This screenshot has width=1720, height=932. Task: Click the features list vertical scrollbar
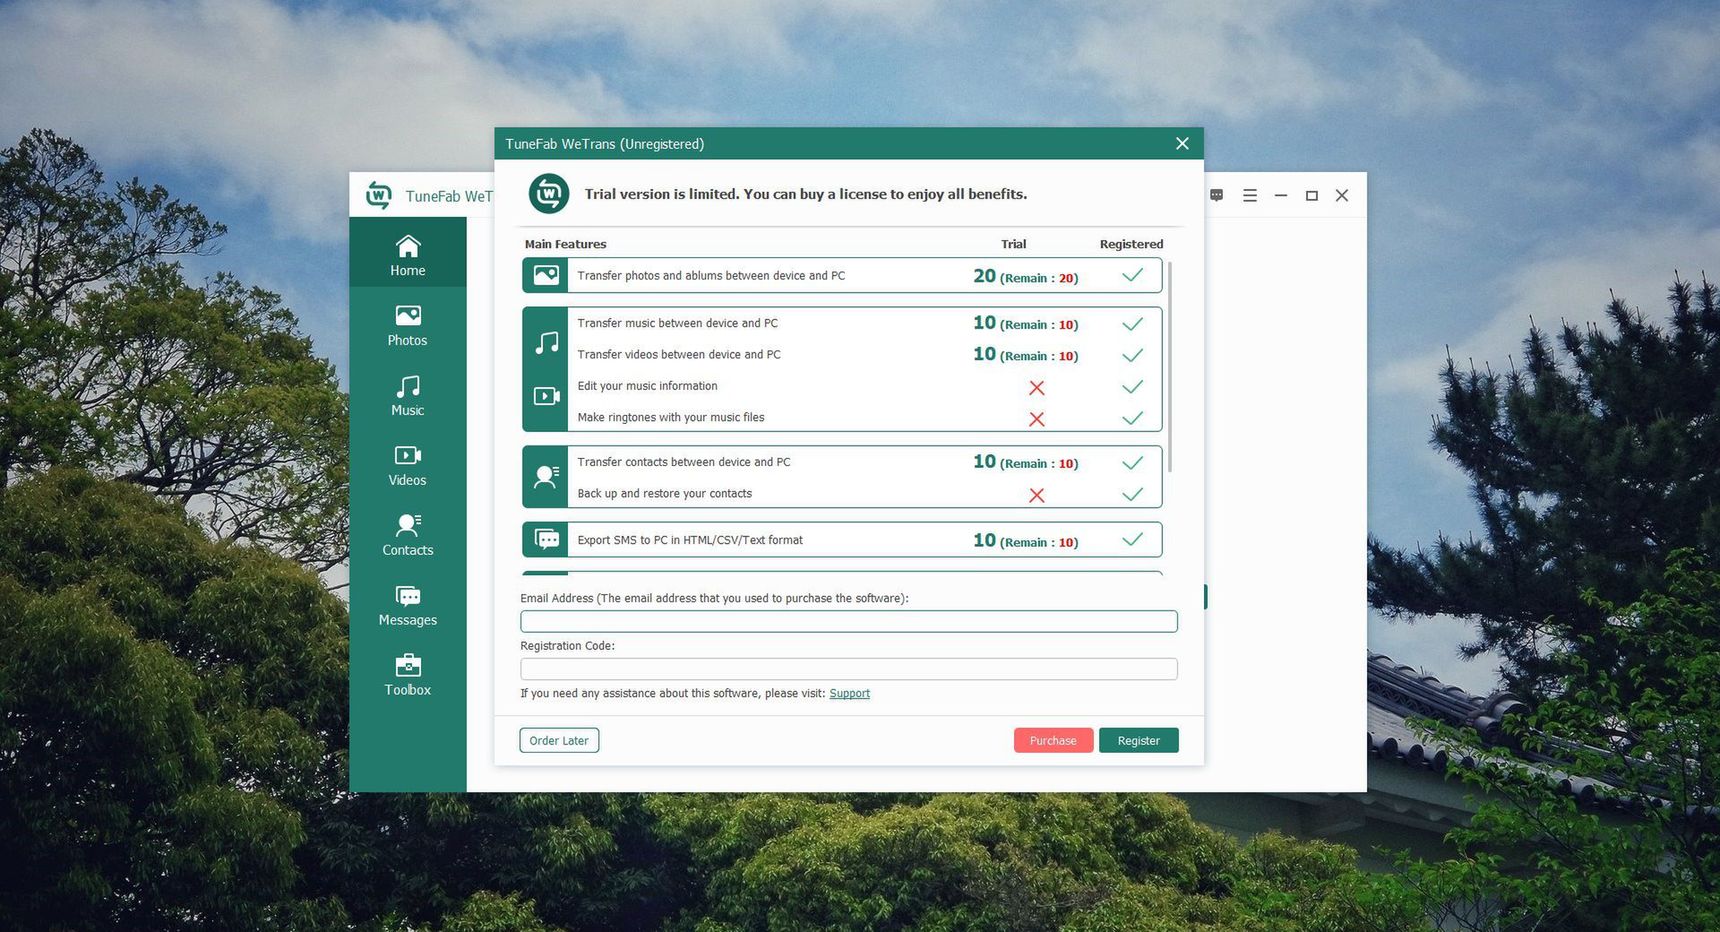pos(1169,367)
